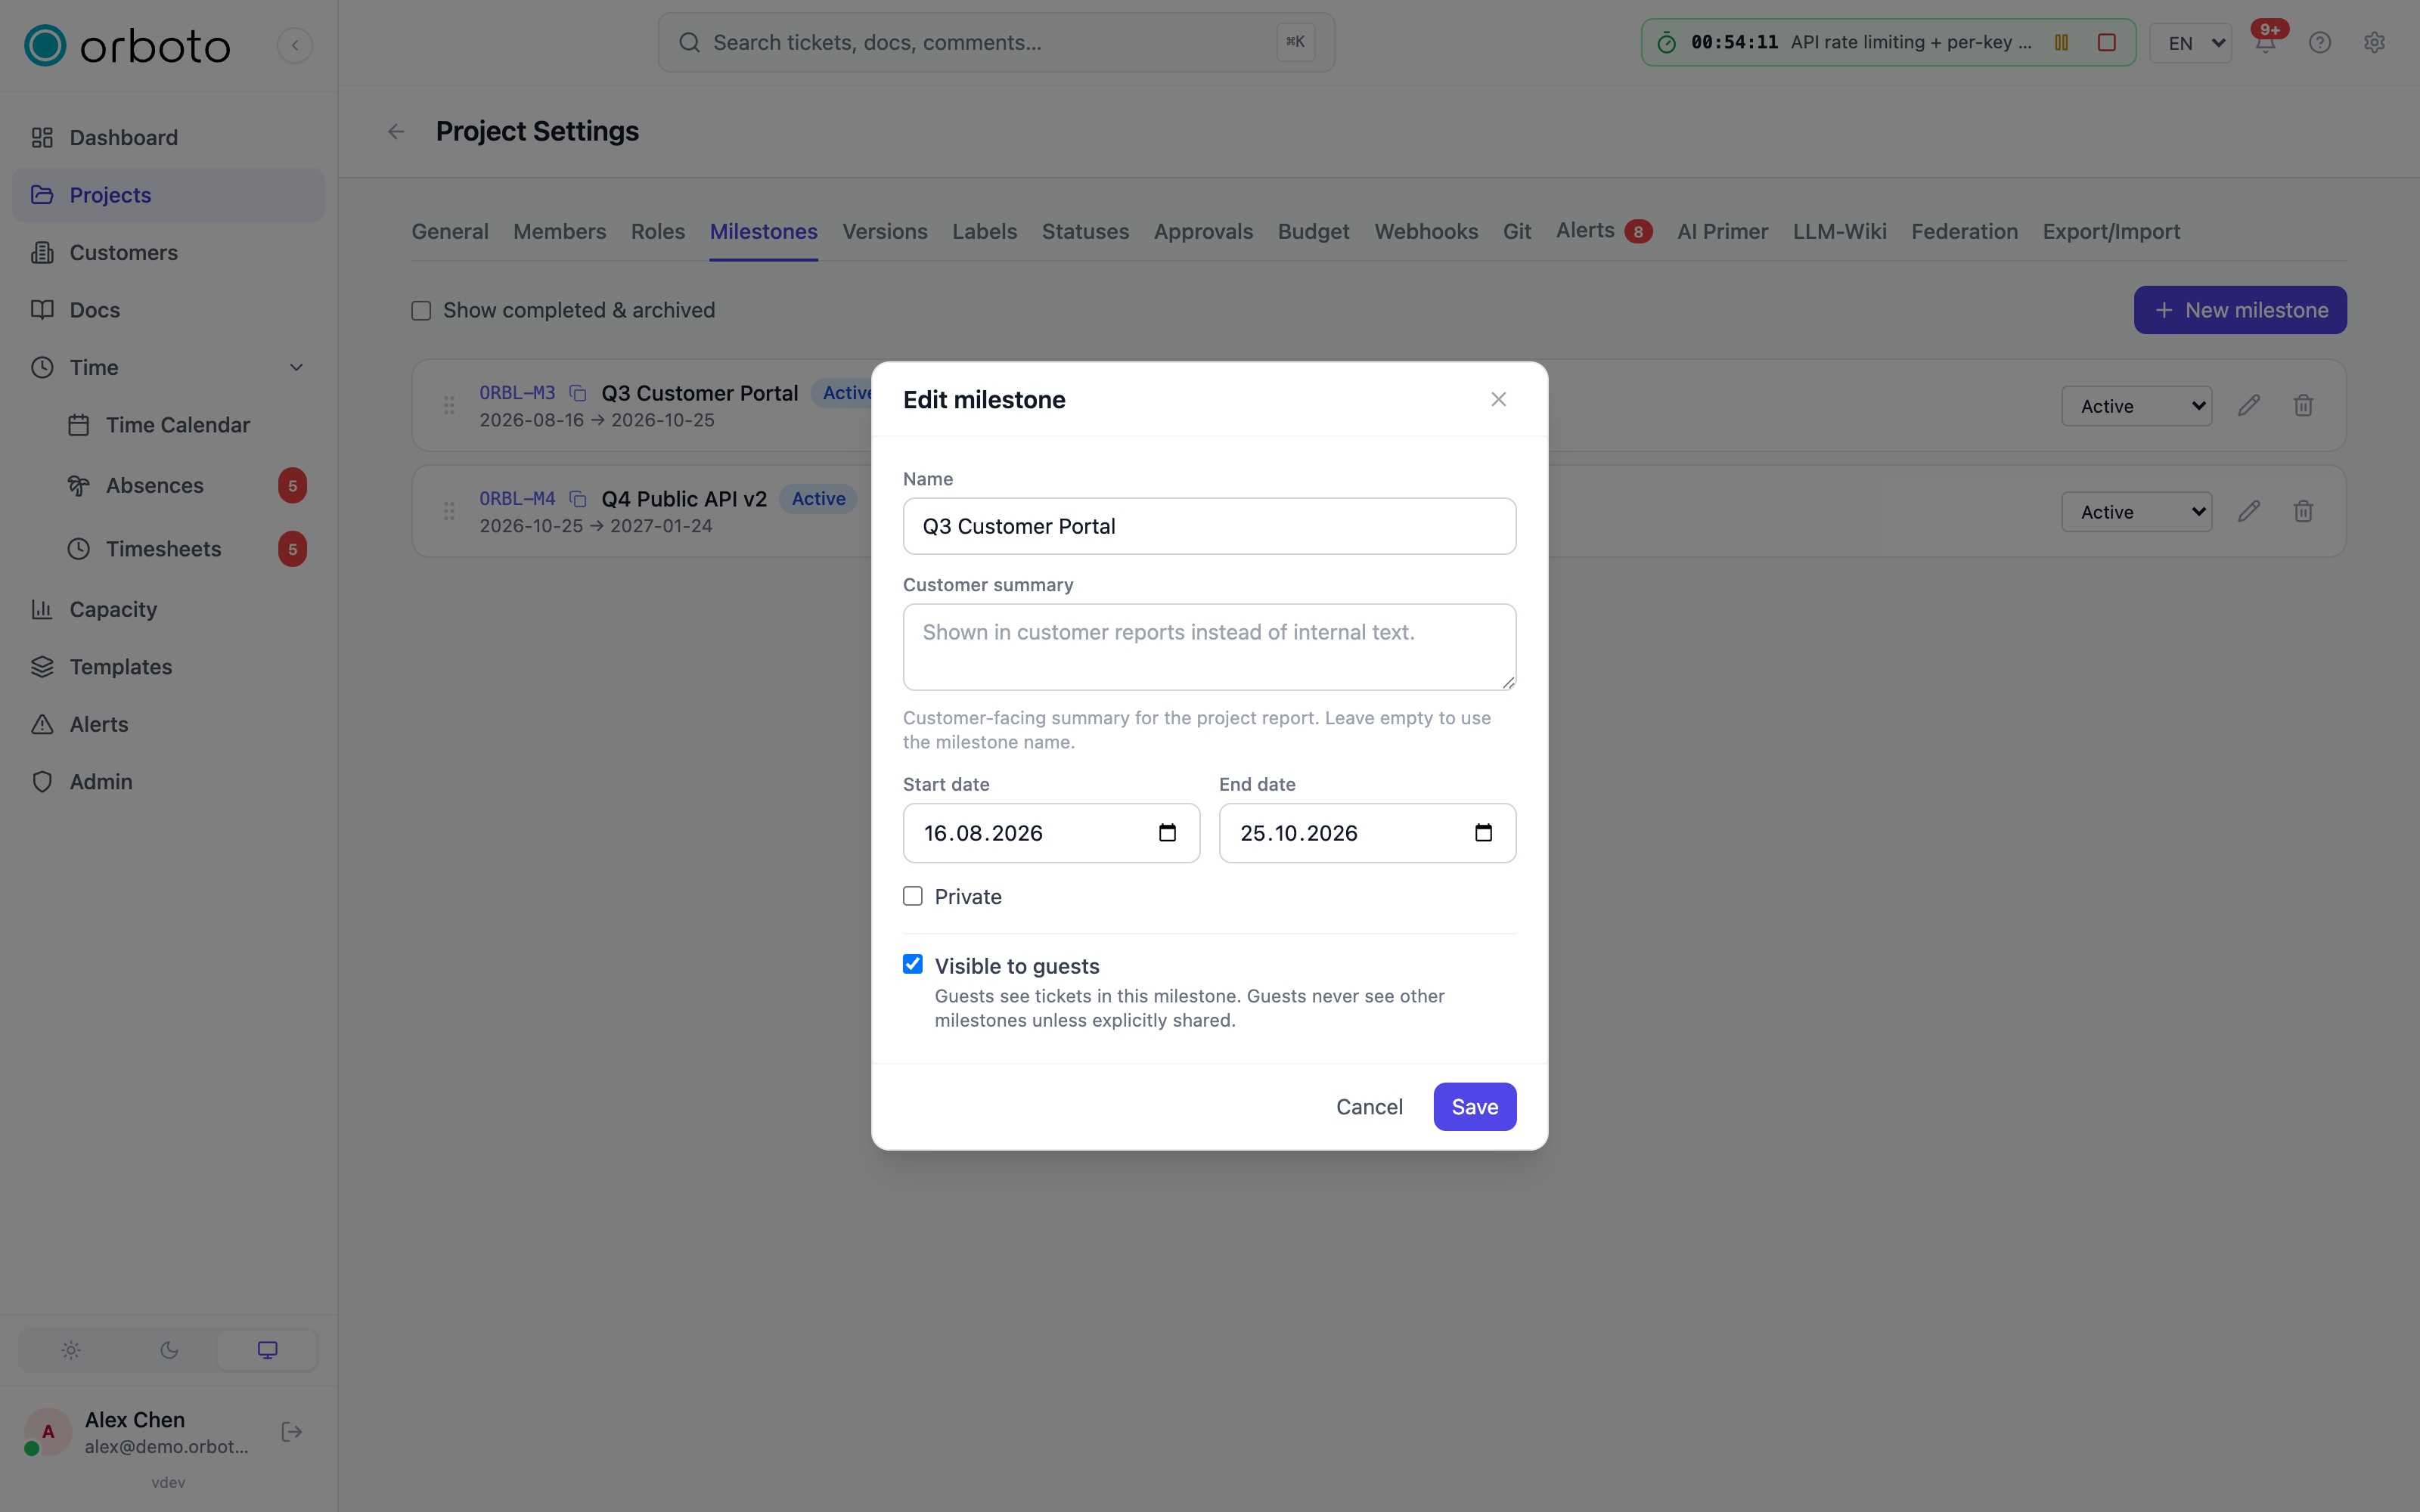Screen dimensions: 2420x1512
Task: Open the ORBL-M3 milestone link
Action: [517, 393]
